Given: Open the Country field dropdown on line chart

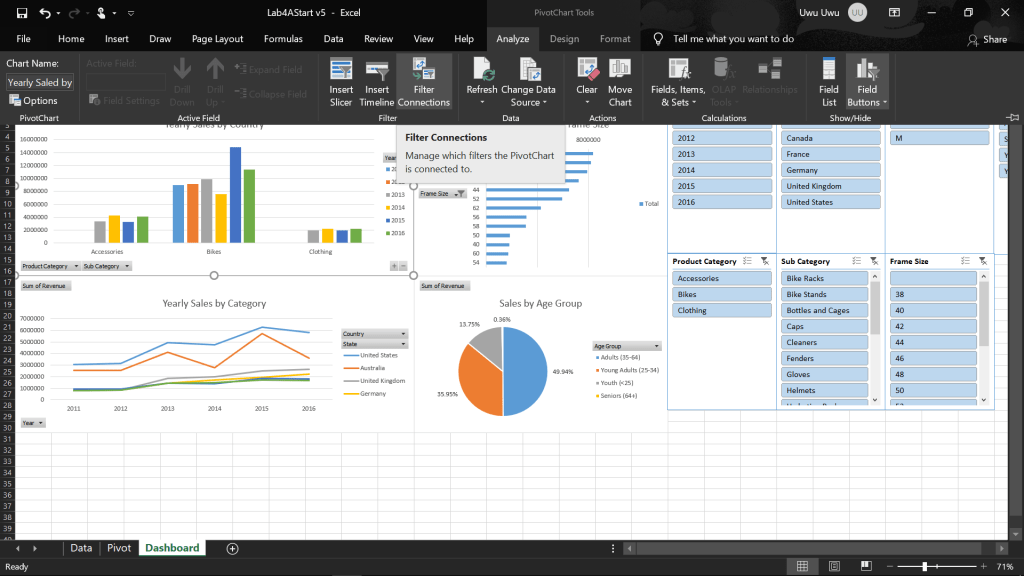Looking at the screenshot, I should tap(403, 333).
